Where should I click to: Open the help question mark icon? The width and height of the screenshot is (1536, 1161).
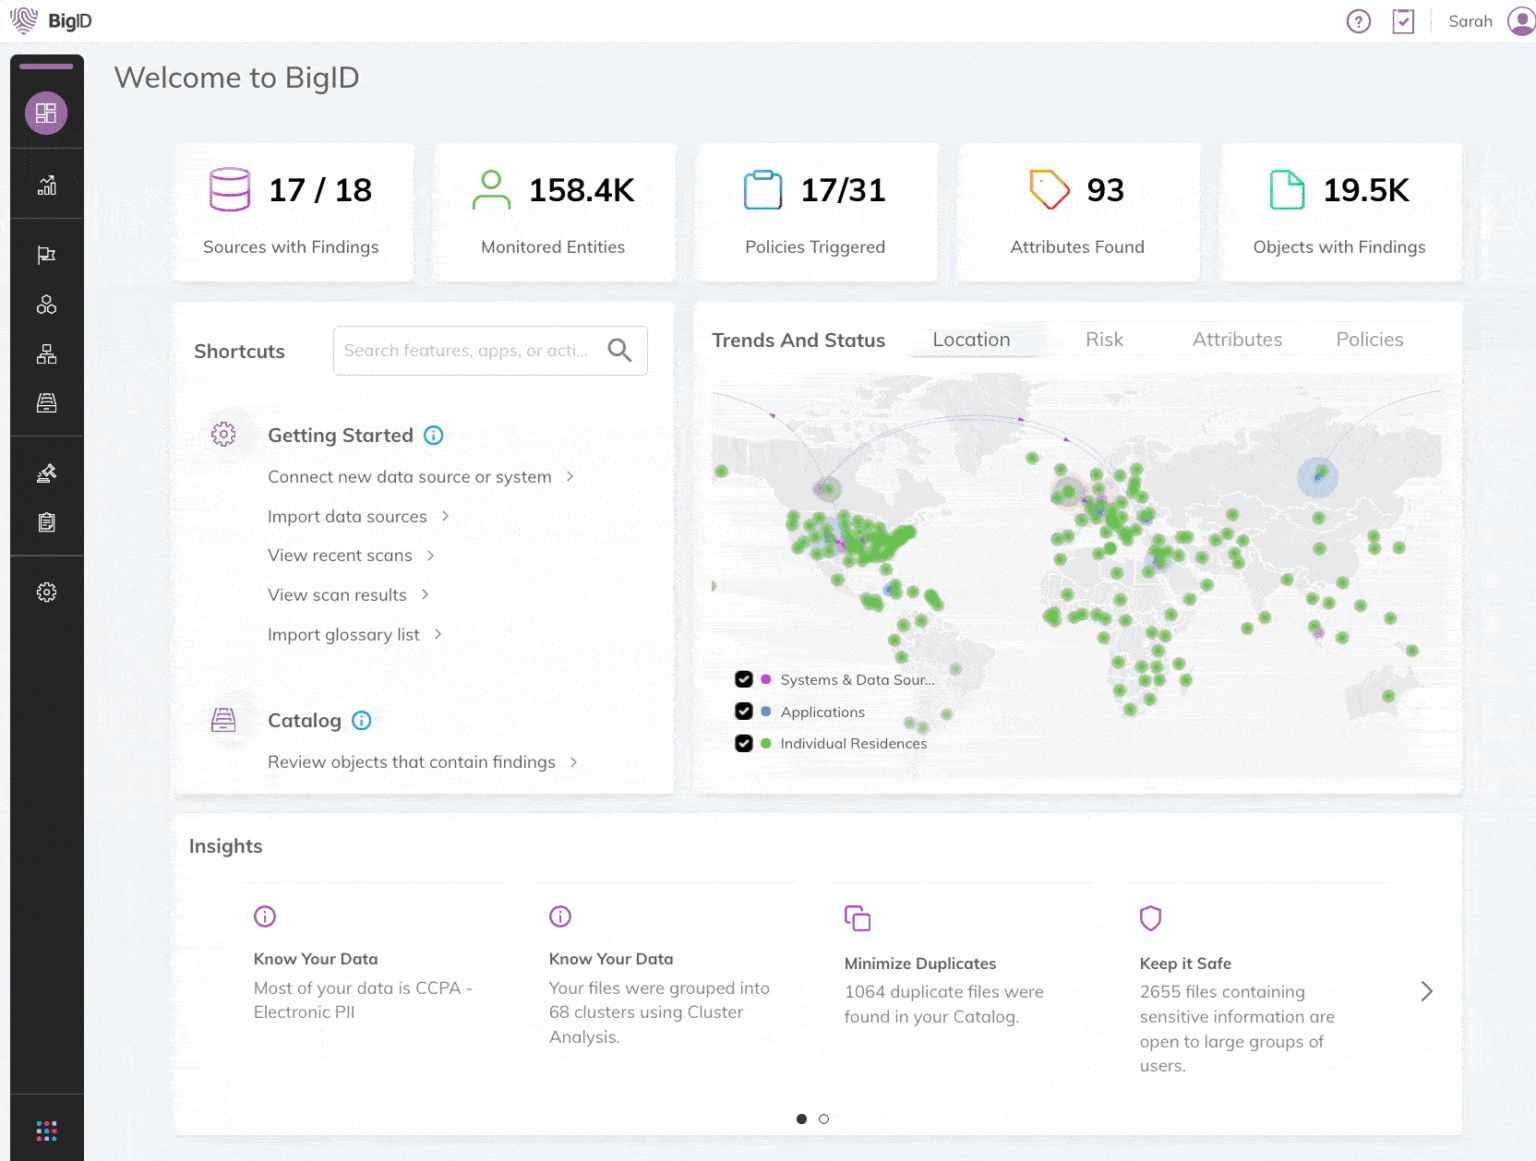click(1358, 21)
